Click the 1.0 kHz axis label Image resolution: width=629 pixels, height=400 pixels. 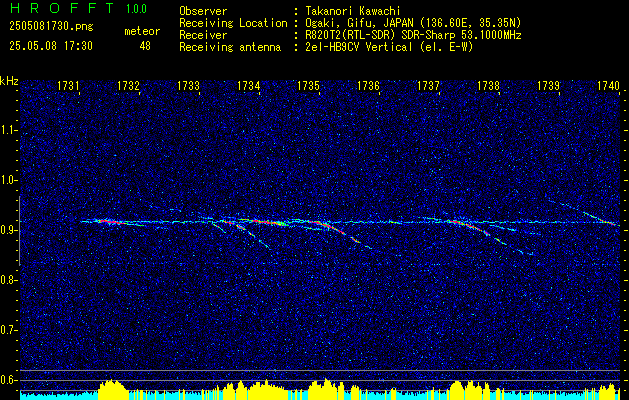coord(9,180)
